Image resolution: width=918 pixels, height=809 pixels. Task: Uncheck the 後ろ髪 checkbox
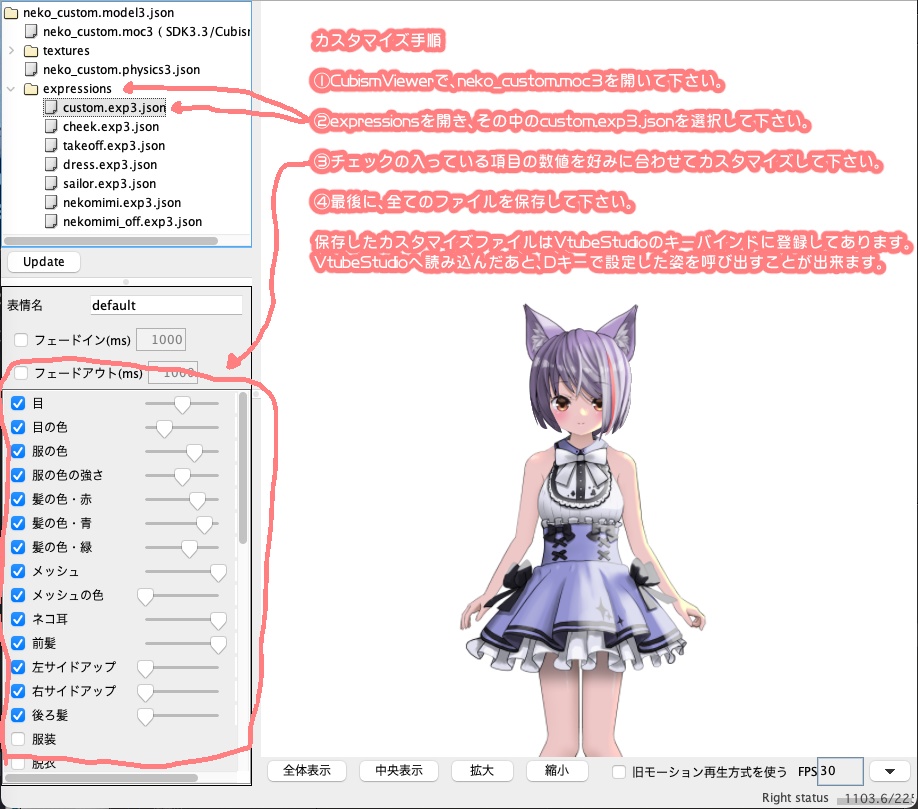coord(18,715)
